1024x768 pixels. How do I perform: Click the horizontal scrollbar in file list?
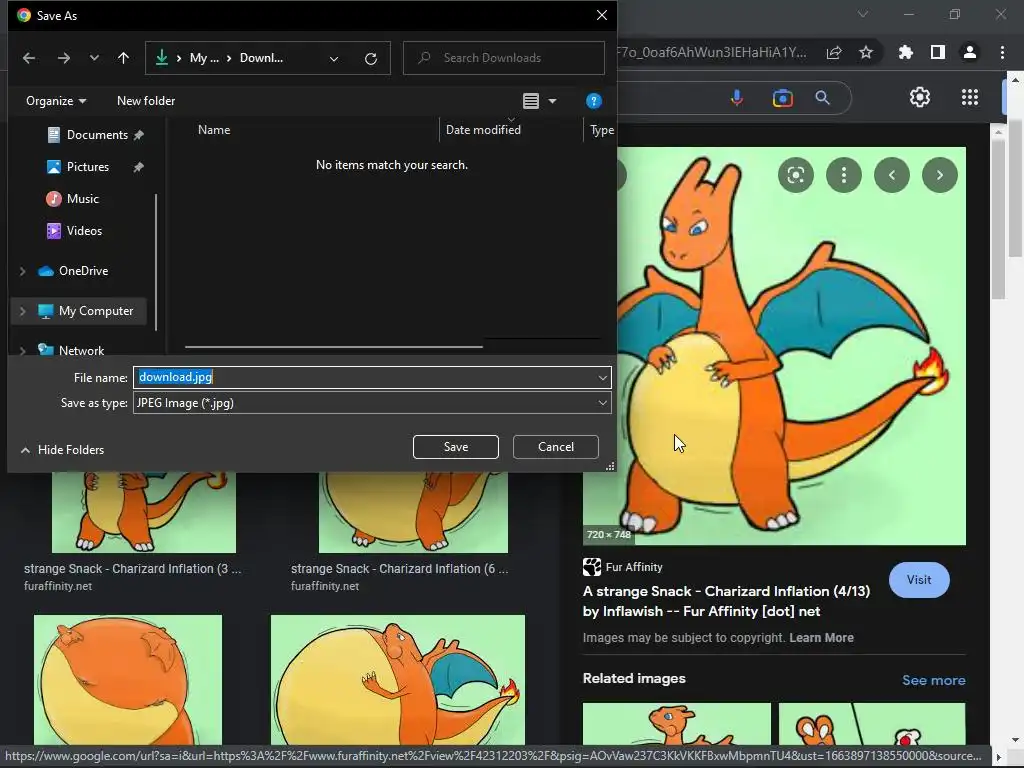334,347
